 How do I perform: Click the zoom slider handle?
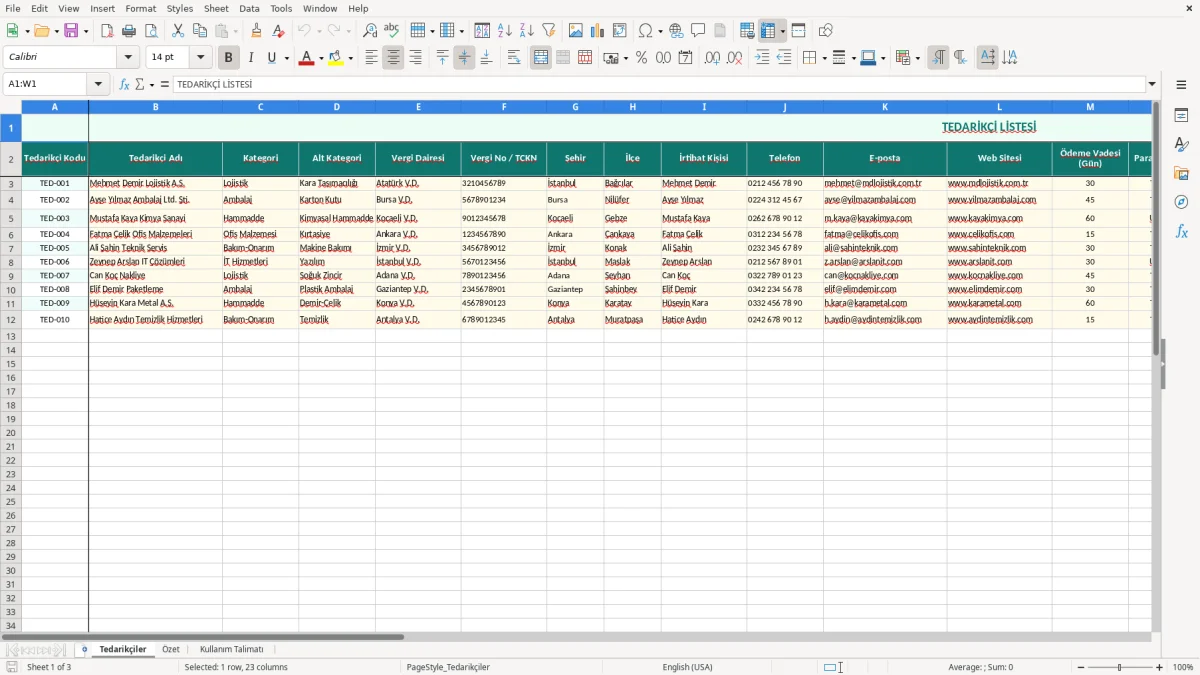click(1120, 667)
